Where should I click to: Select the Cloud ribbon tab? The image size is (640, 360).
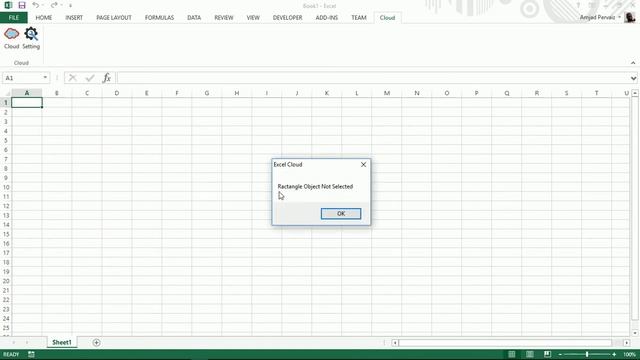tap(387, 18)
